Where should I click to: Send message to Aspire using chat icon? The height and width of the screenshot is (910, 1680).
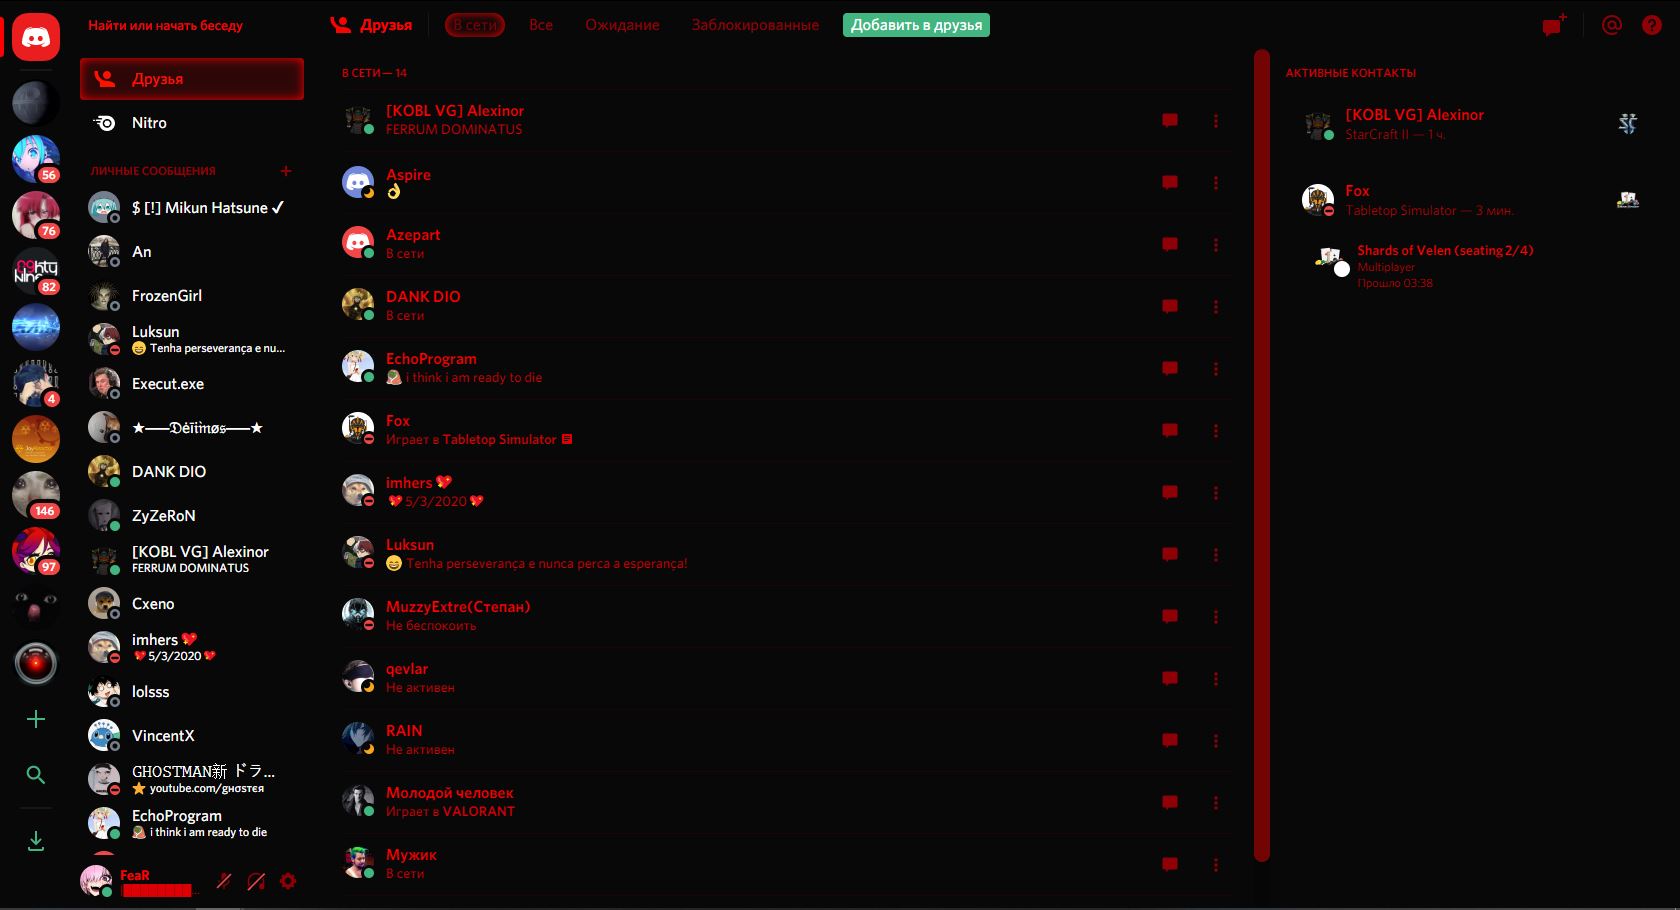pos(1170,183)
